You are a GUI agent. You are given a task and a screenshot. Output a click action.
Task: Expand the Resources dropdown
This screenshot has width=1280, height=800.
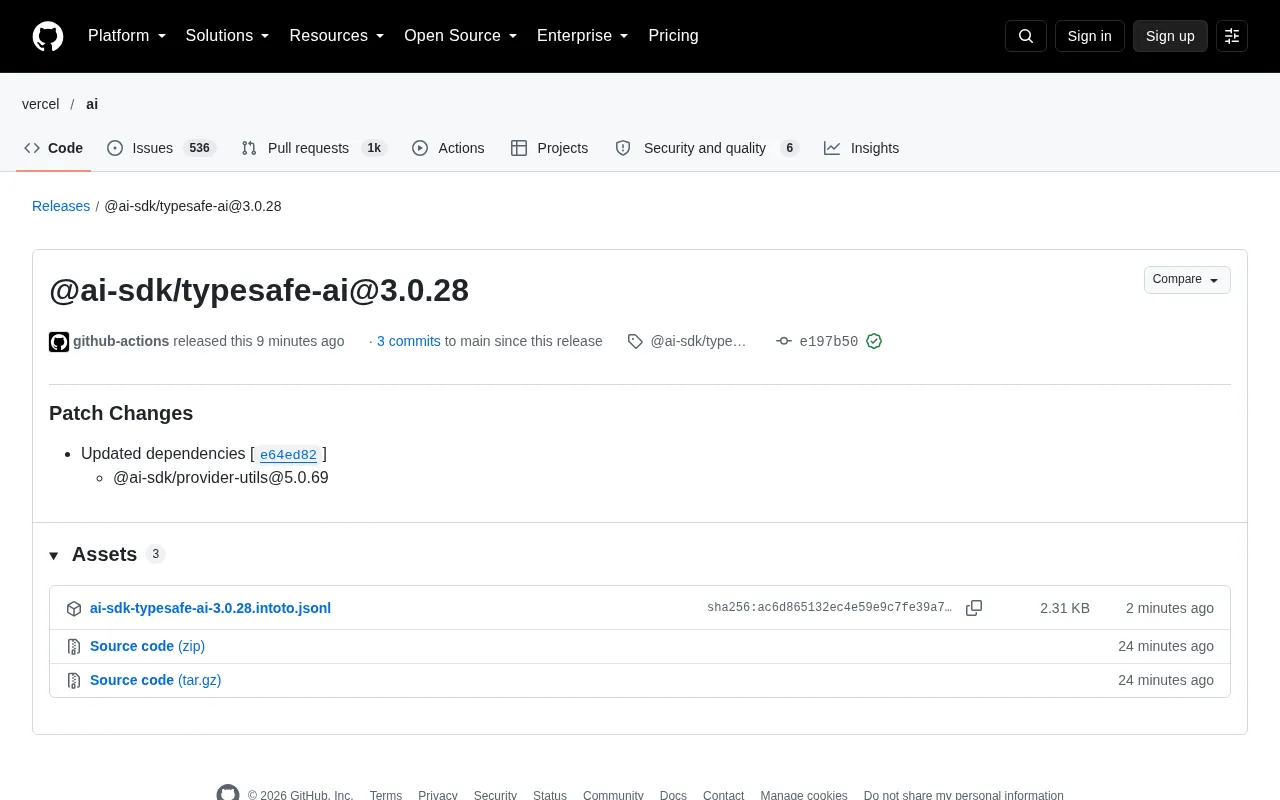point(337,36)
